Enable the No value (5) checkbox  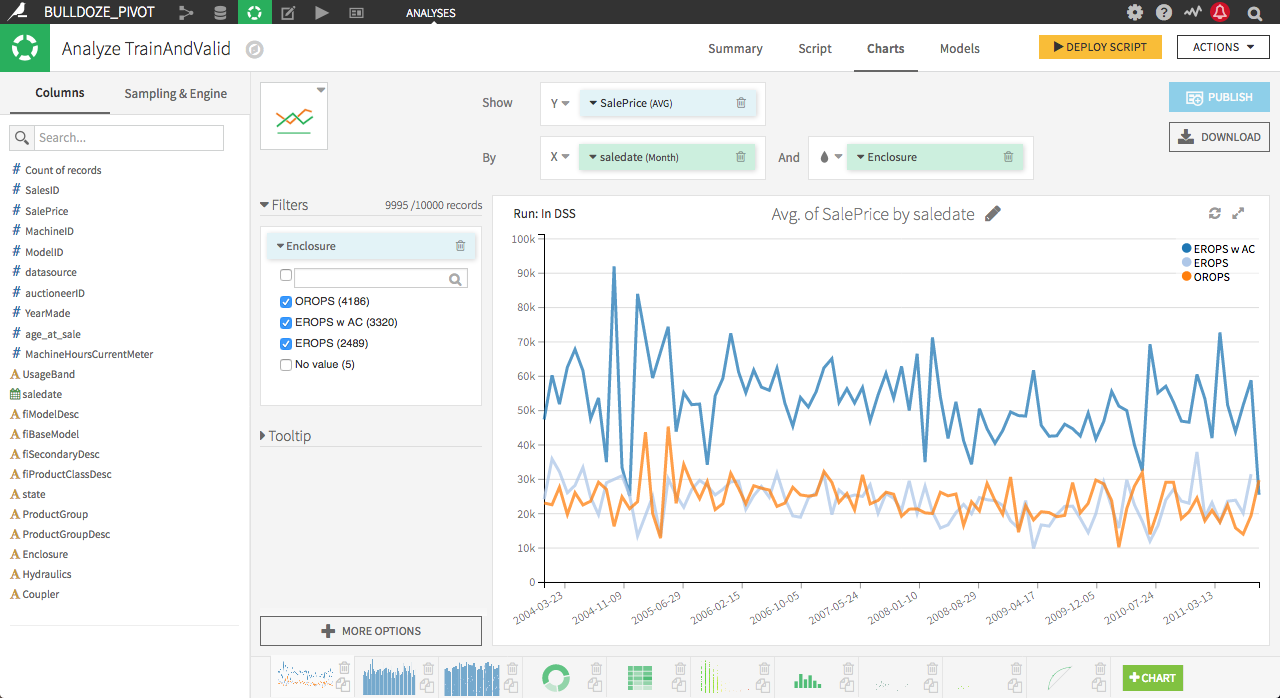click(x=287, y=365)
